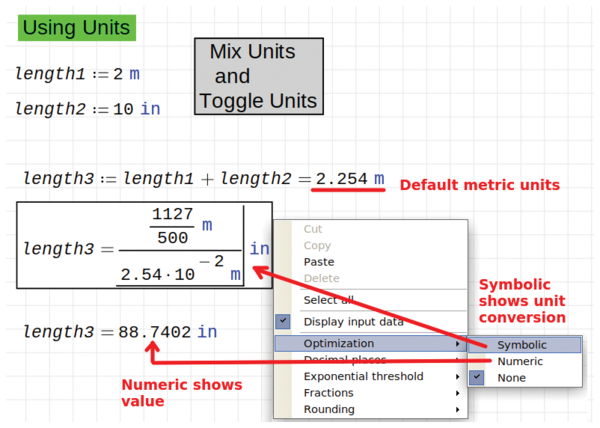Click the 2.254 m result value
Screen dimensions: 600x428
350,179
